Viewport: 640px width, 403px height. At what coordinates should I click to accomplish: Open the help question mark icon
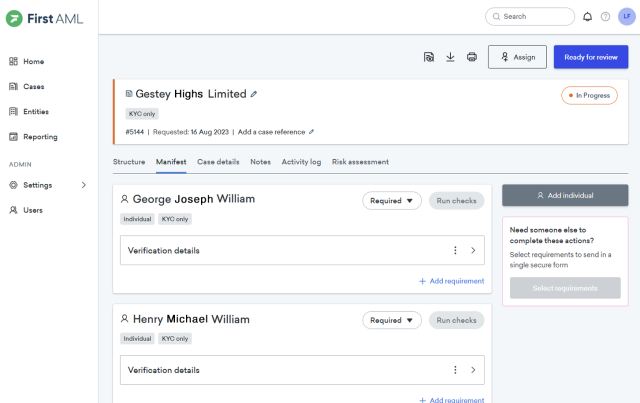click(605, 17)
